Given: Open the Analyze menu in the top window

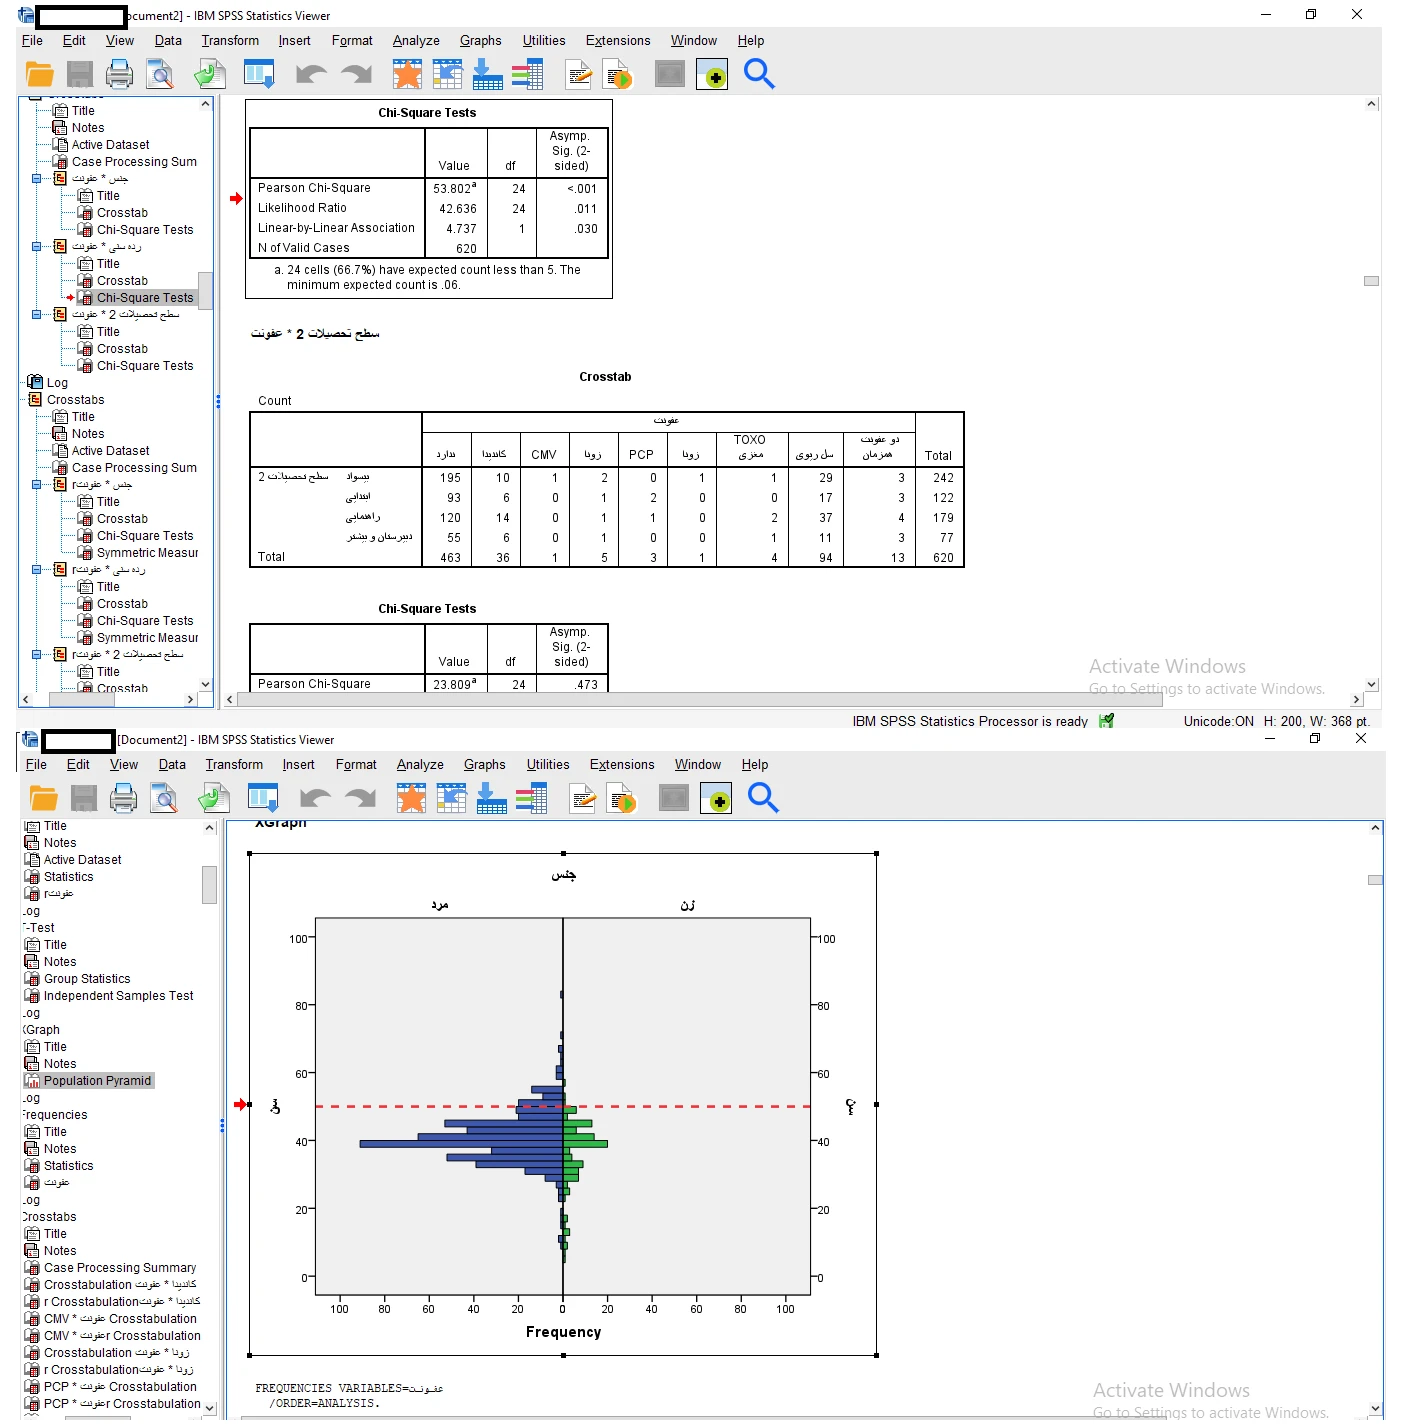Looking at the screenshot, I should tap(416, 41).
